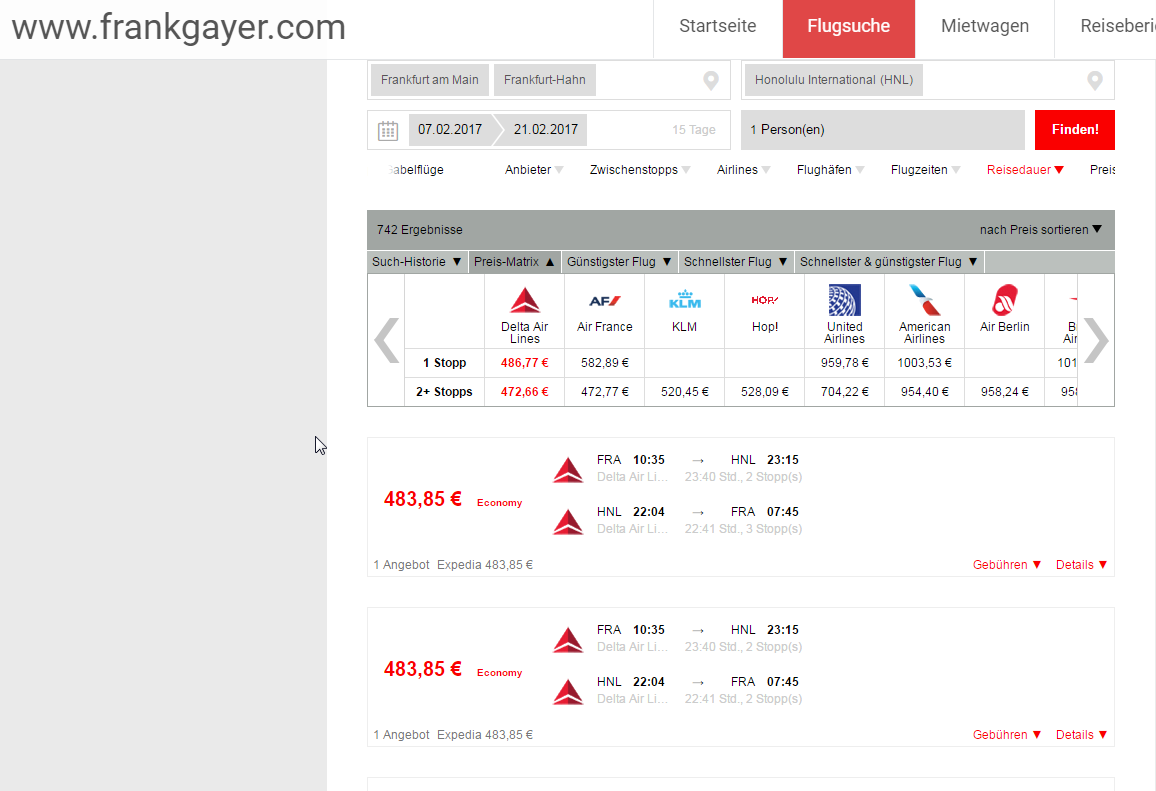
Task: Click Delta logo of first result's return flight
Action: click(568, 521)
